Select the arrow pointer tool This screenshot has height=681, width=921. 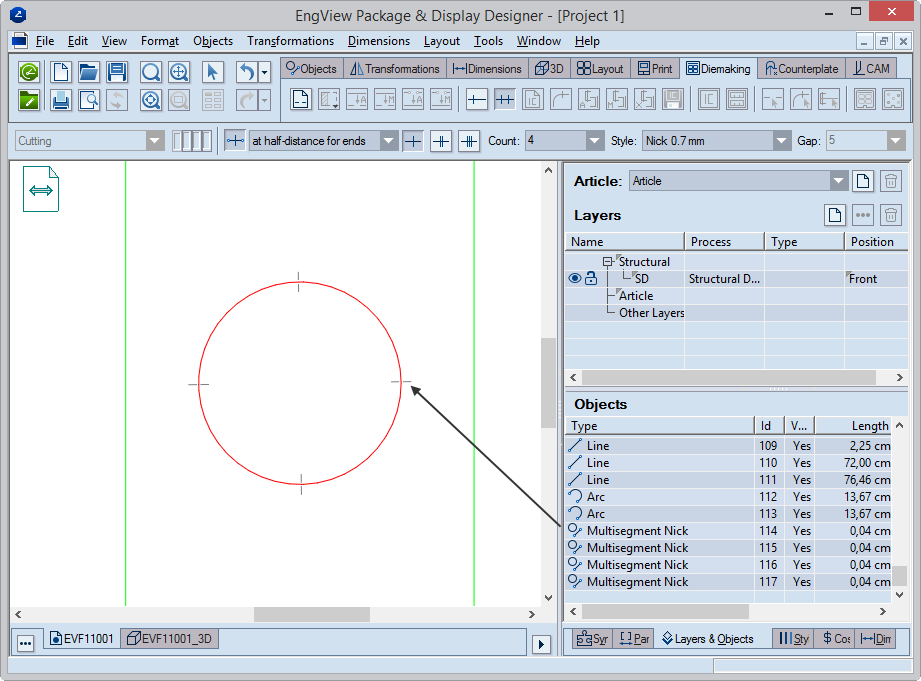tap(212, 72)
